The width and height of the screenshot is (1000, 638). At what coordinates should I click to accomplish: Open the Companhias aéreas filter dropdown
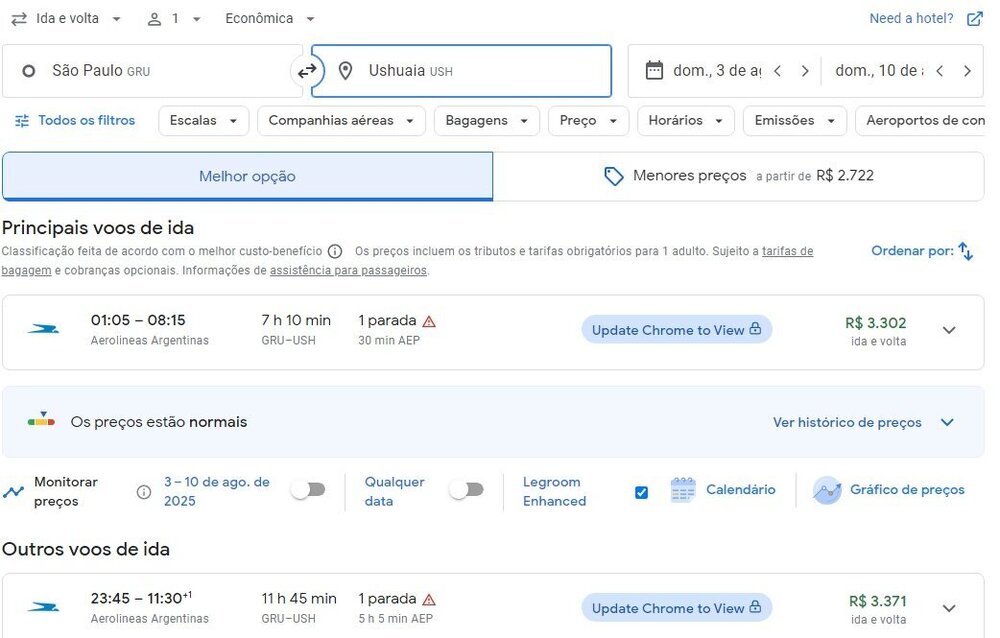(341, 121)
